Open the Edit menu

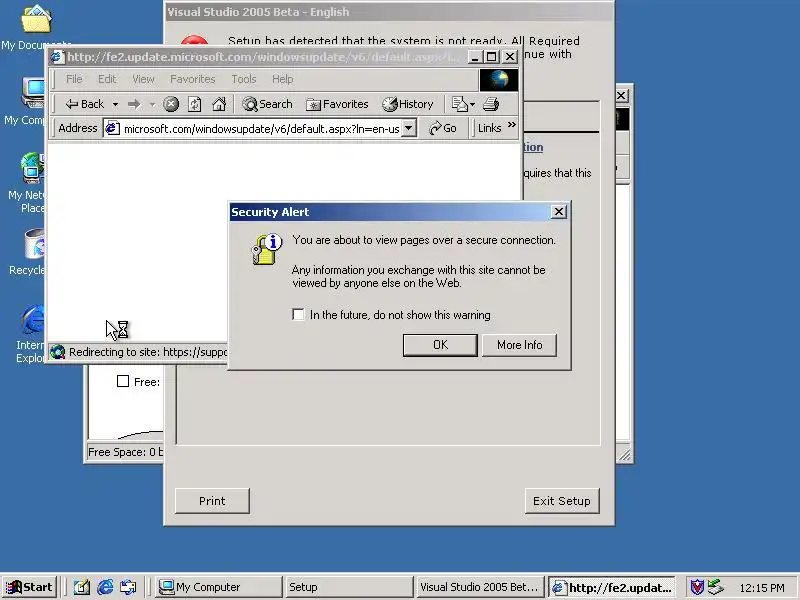[x=107, y=79]
